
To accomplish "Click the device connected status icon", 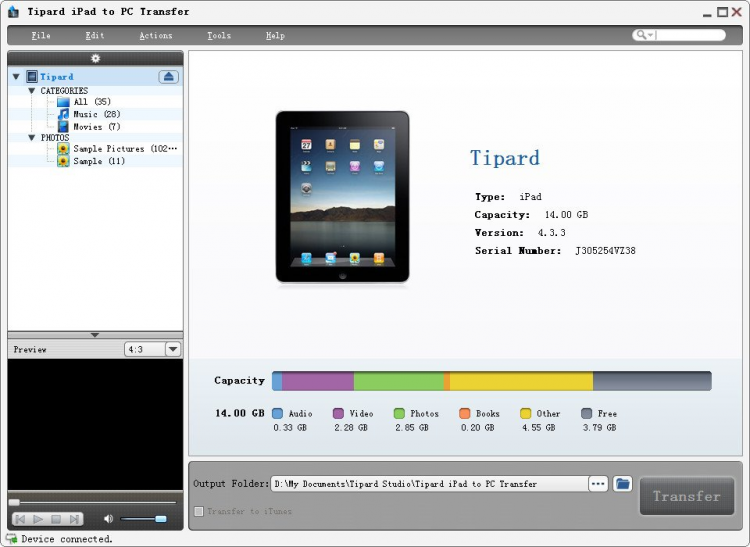I will click(12, 539).
